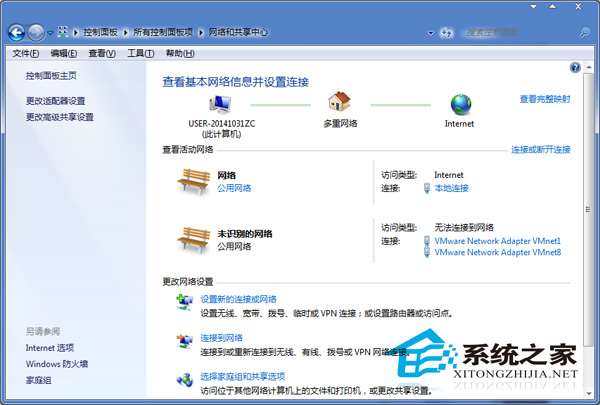Click the USER-20141031ZC computer icon
This screenshot has width=600, height=405.
(220, 105)
